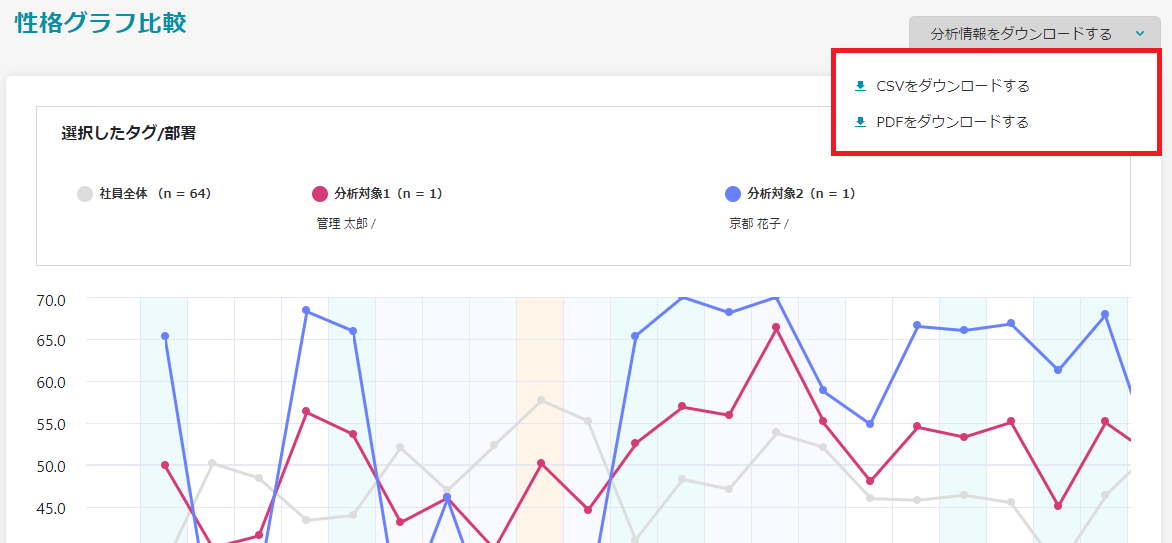Click the name 管理 太郎
1172x543 pixels.
pos(342,224)
